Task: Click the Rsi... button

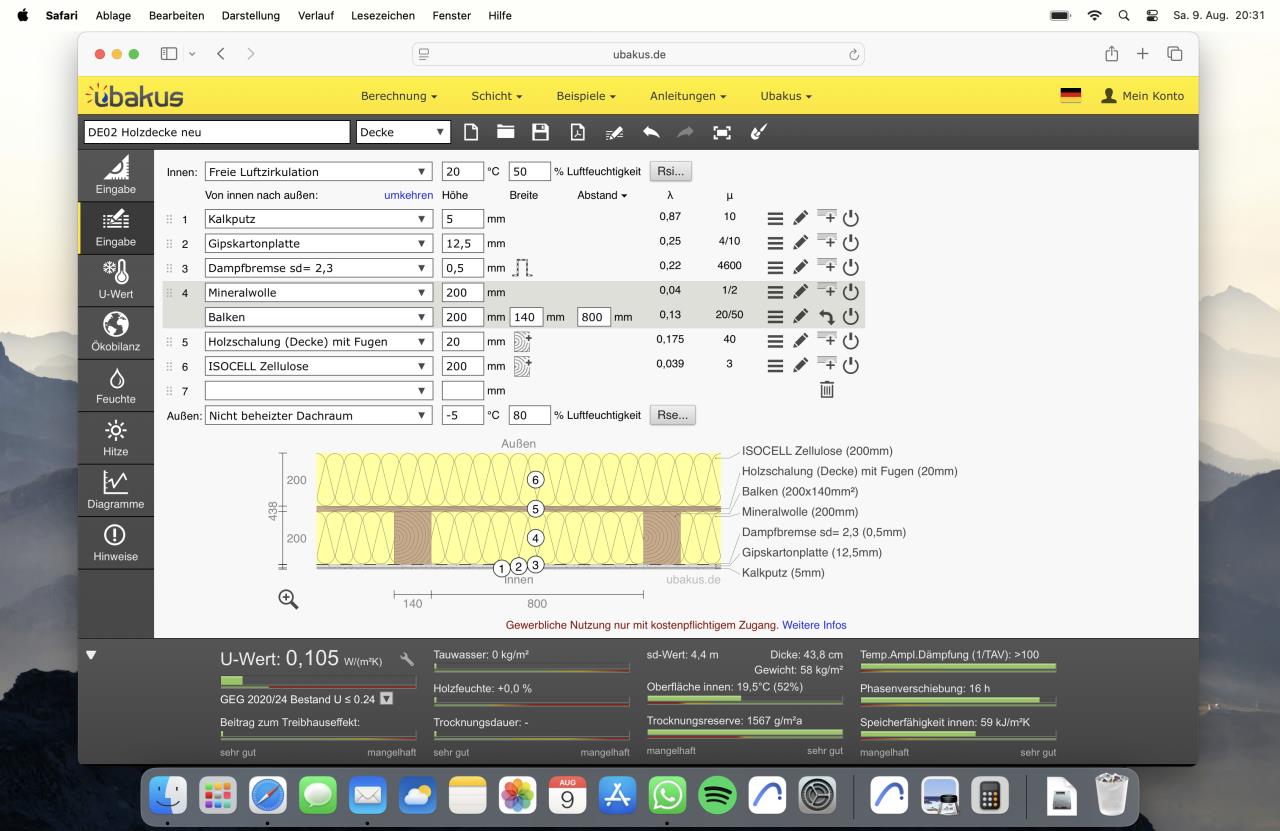Action: pos(671,172)
